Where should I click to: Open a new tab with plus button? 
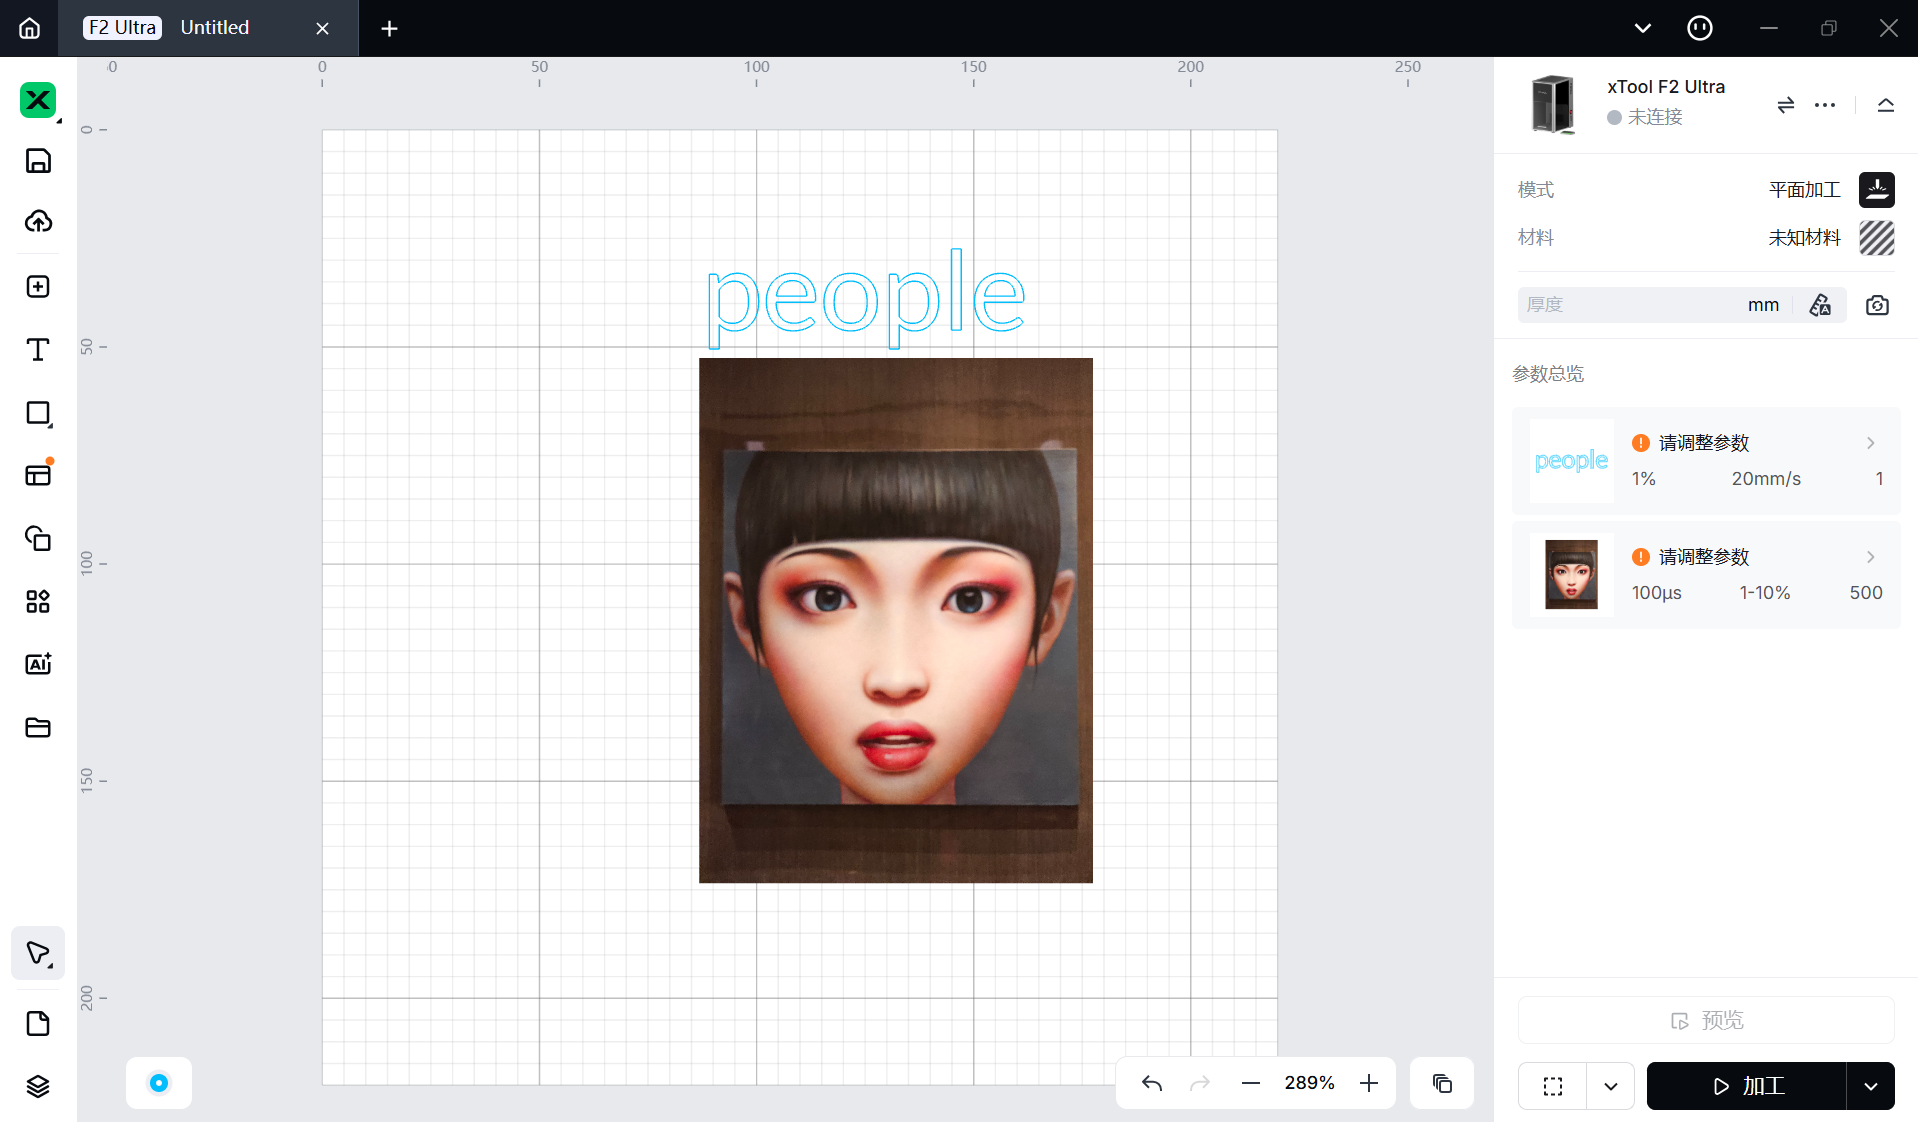pyautogui.click(x=389, y=29)
